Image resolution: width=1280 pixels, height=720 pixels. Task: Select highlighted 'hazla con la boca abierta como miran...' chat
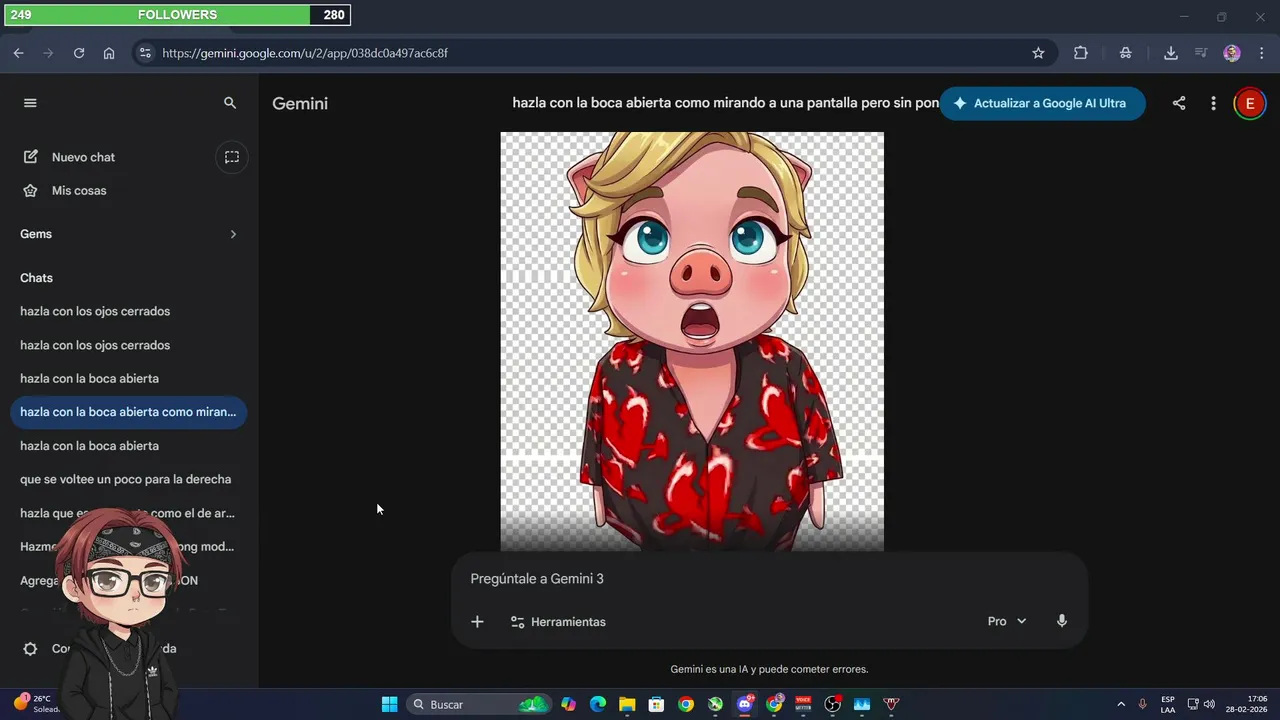pyautogui.click(x=128, y=412)
